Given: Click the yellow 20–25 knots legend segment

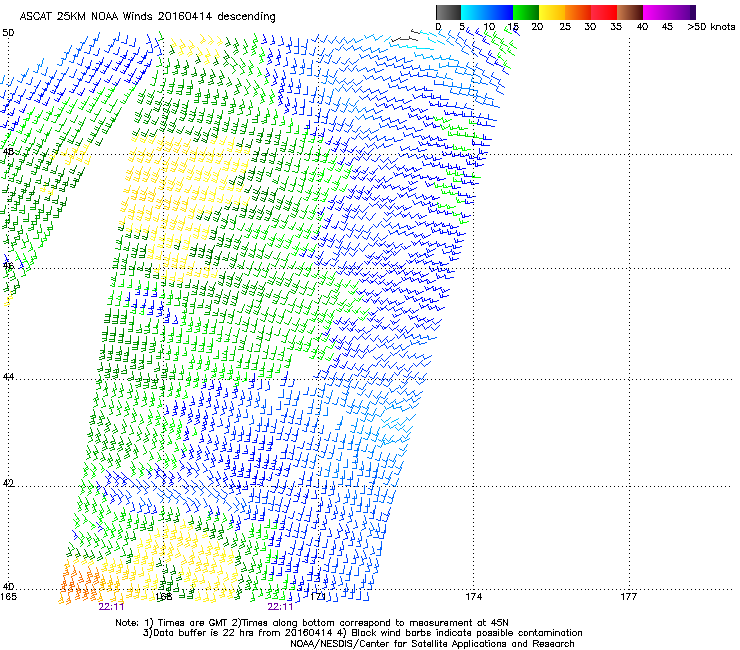Looking at the screenshot, I should tap(552, 12).
